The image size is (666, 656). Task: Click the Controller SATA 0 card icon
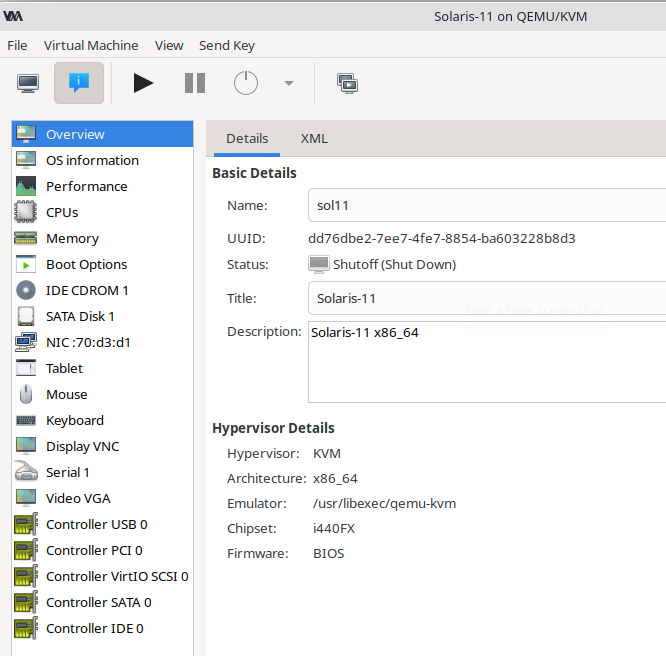point(25,602)
